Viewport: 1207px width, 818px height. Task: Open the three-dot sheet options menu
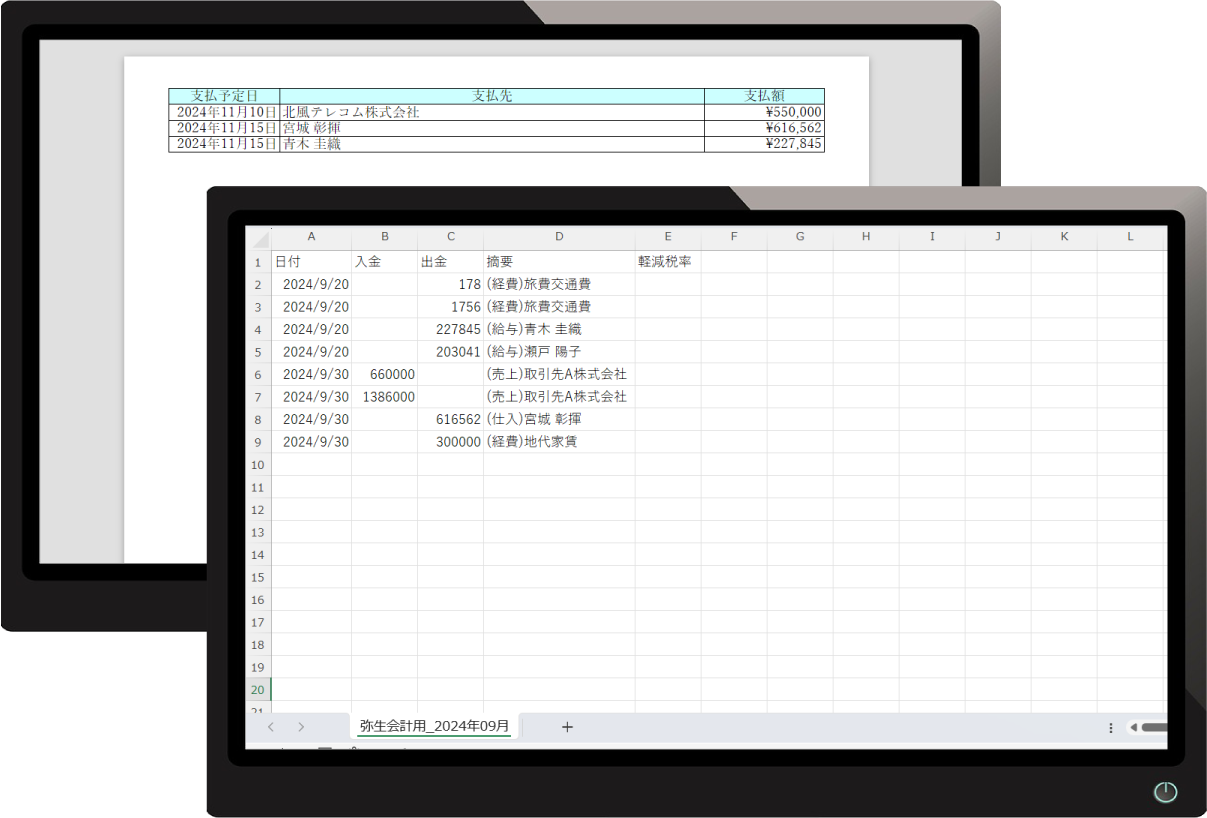1110,728
